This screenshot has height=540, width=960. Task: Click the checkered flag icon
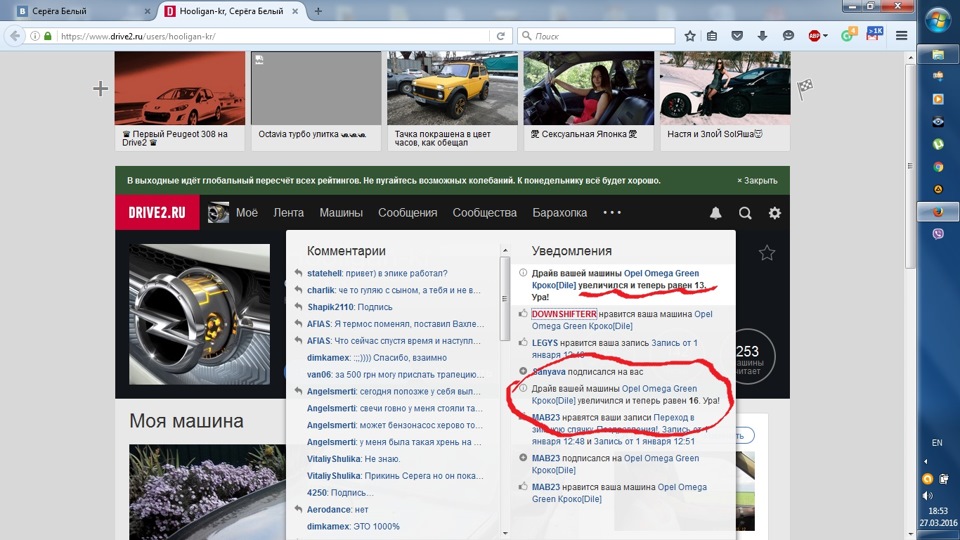(x=804, y=89)
